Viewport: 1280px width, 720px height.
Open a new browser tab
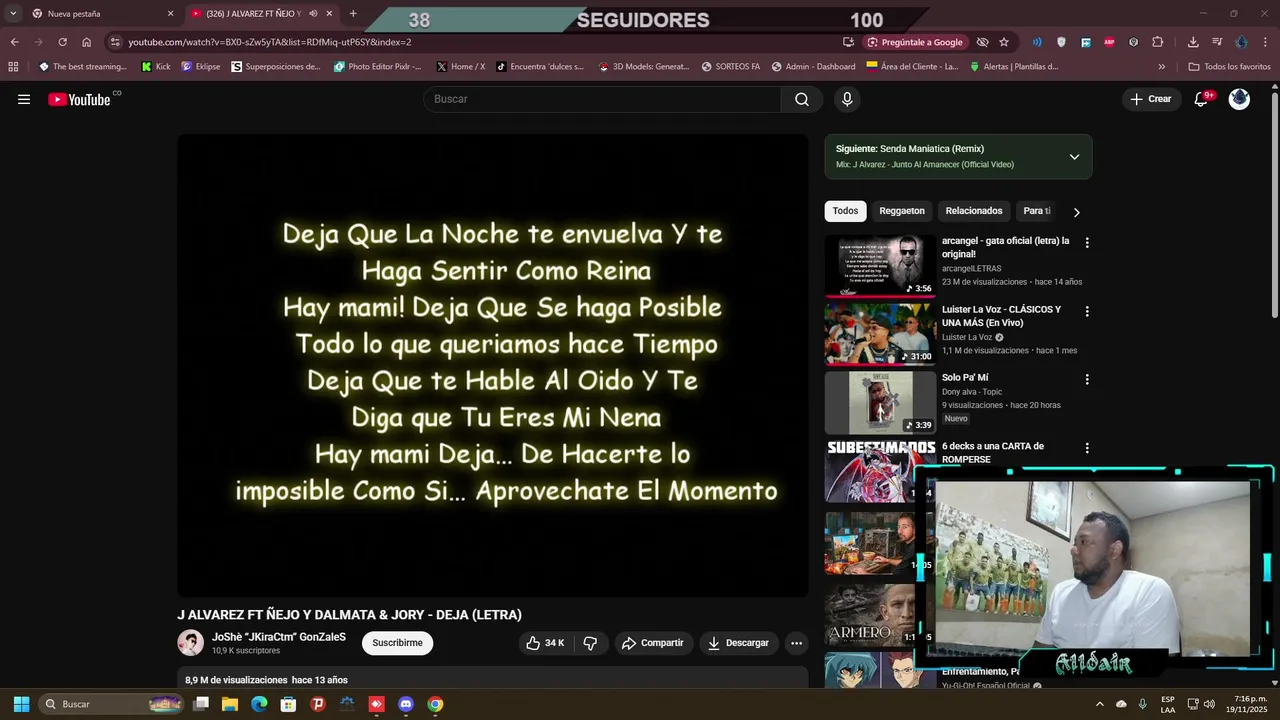(353, 14)
